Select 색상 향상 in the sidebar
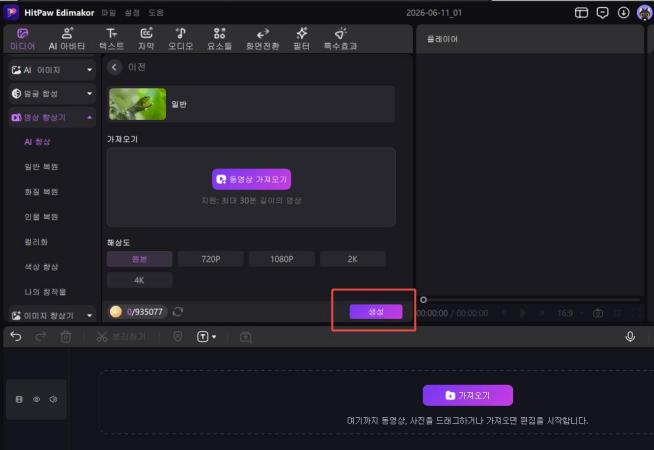This screenshot has width=654, height=450. [41, 267]
